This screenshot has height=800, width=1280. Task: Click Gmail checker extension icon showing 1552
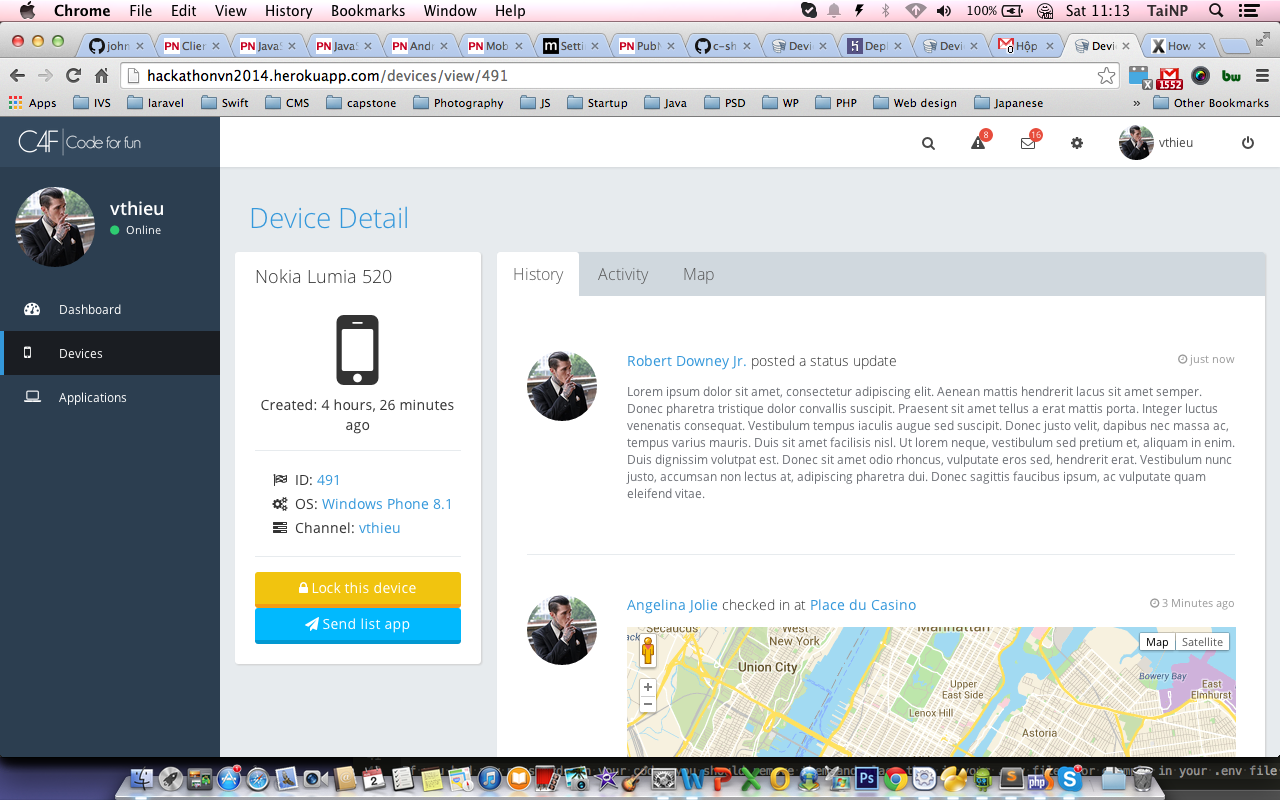1170,77
